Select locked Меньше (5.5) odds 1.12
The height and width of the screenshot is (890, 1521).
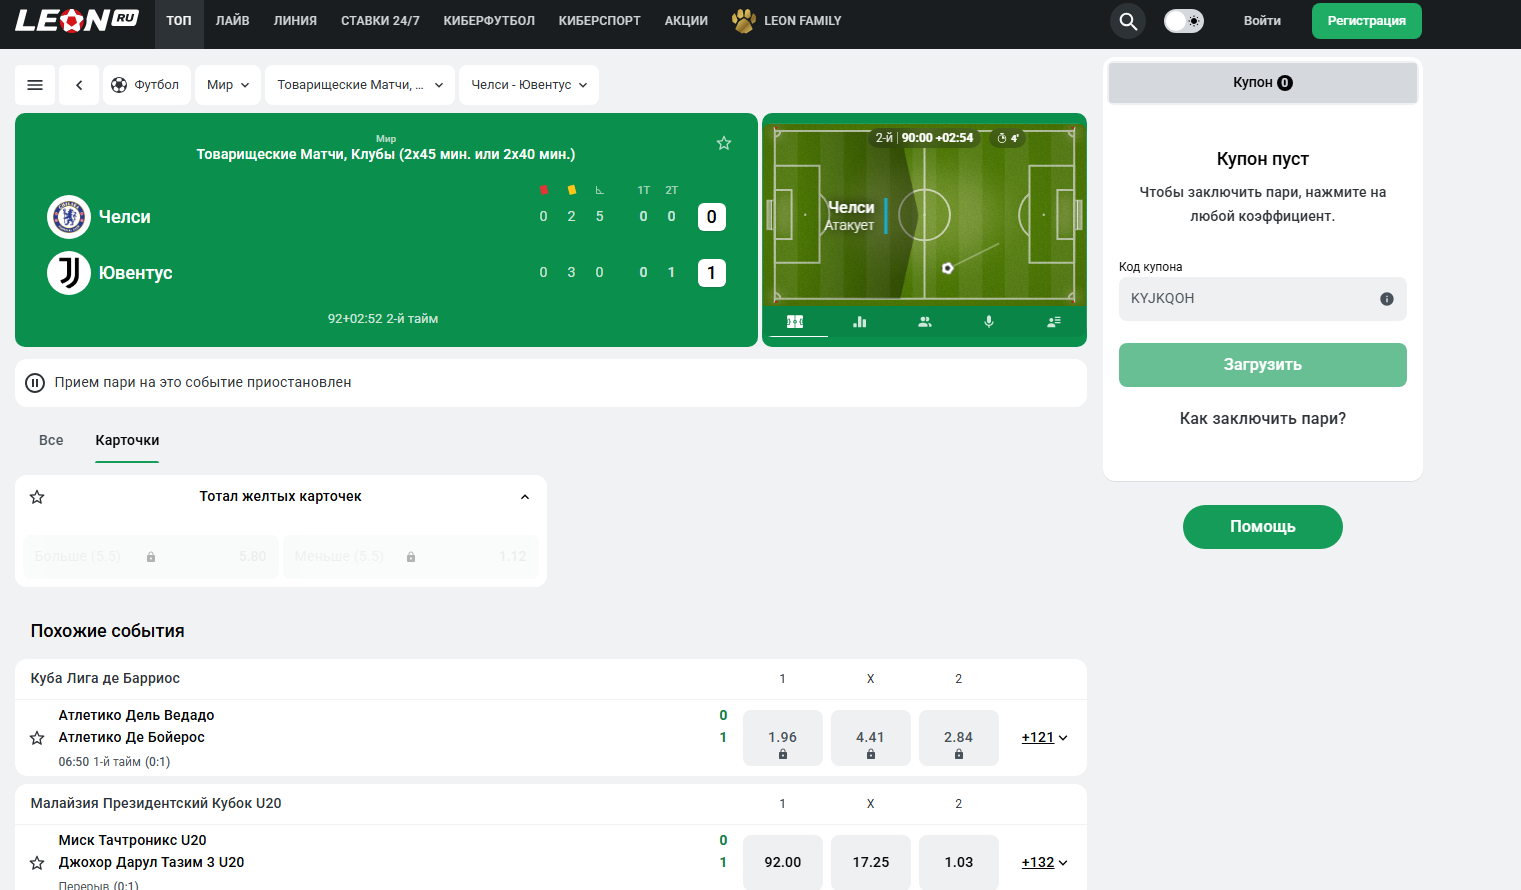point(411,557)
